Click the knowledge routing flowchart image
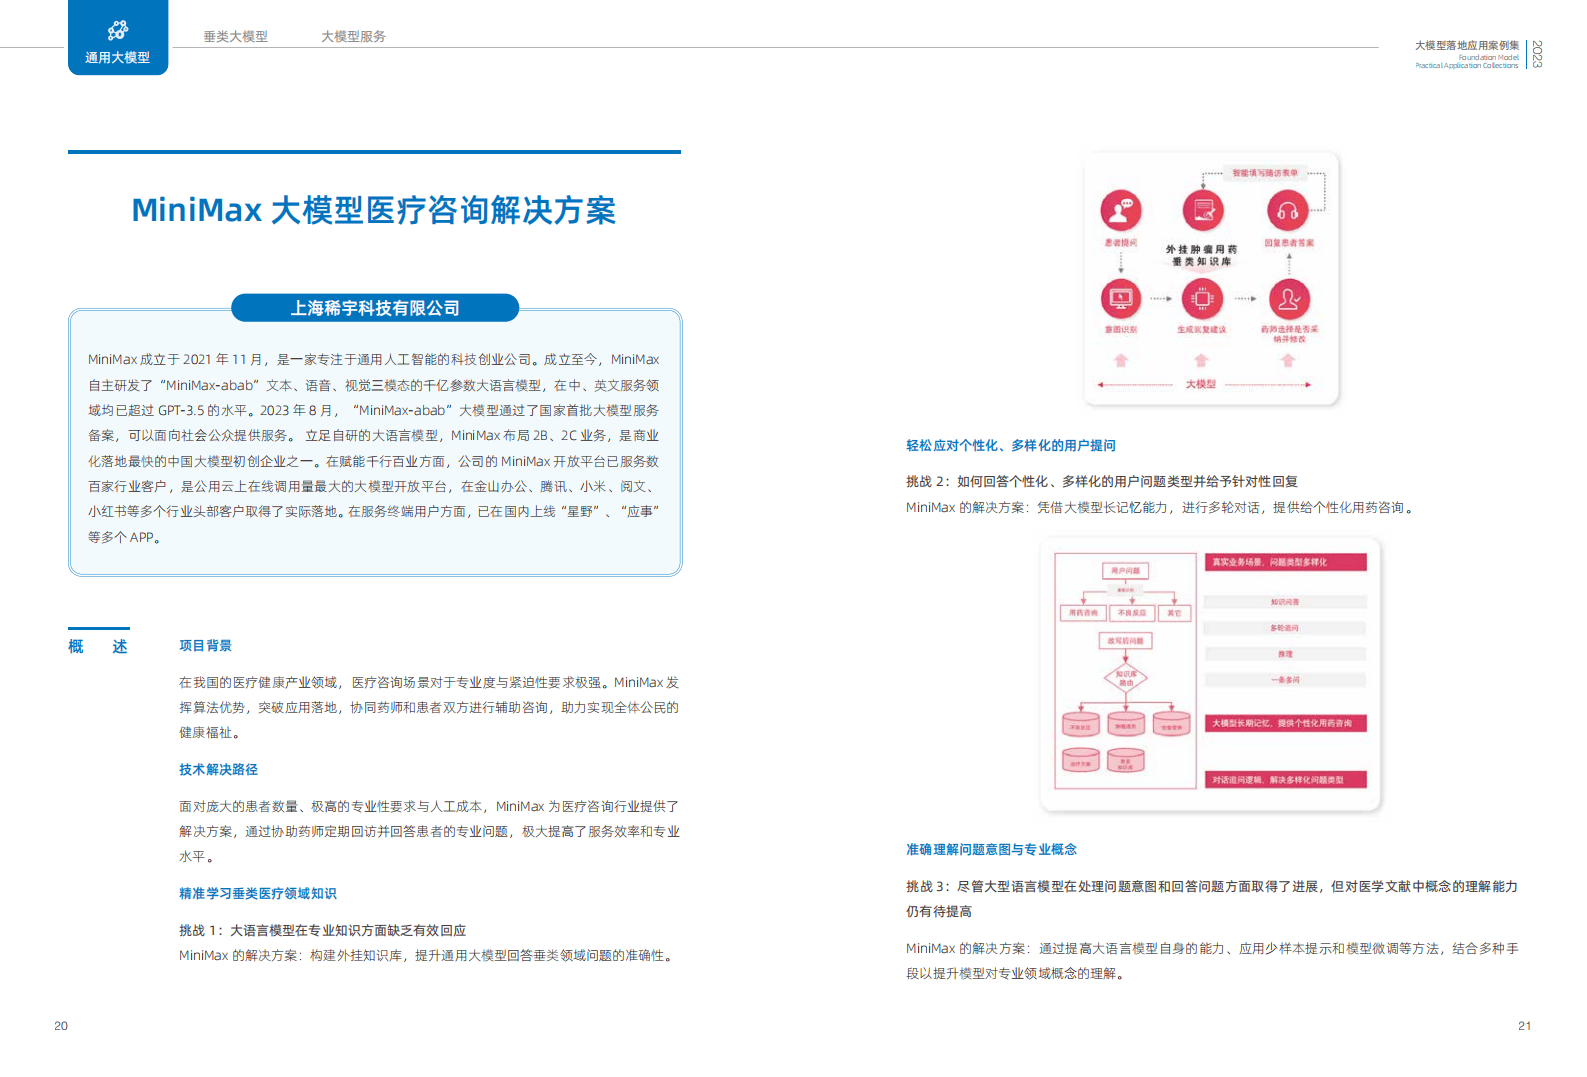 (x=1210, y=674)
